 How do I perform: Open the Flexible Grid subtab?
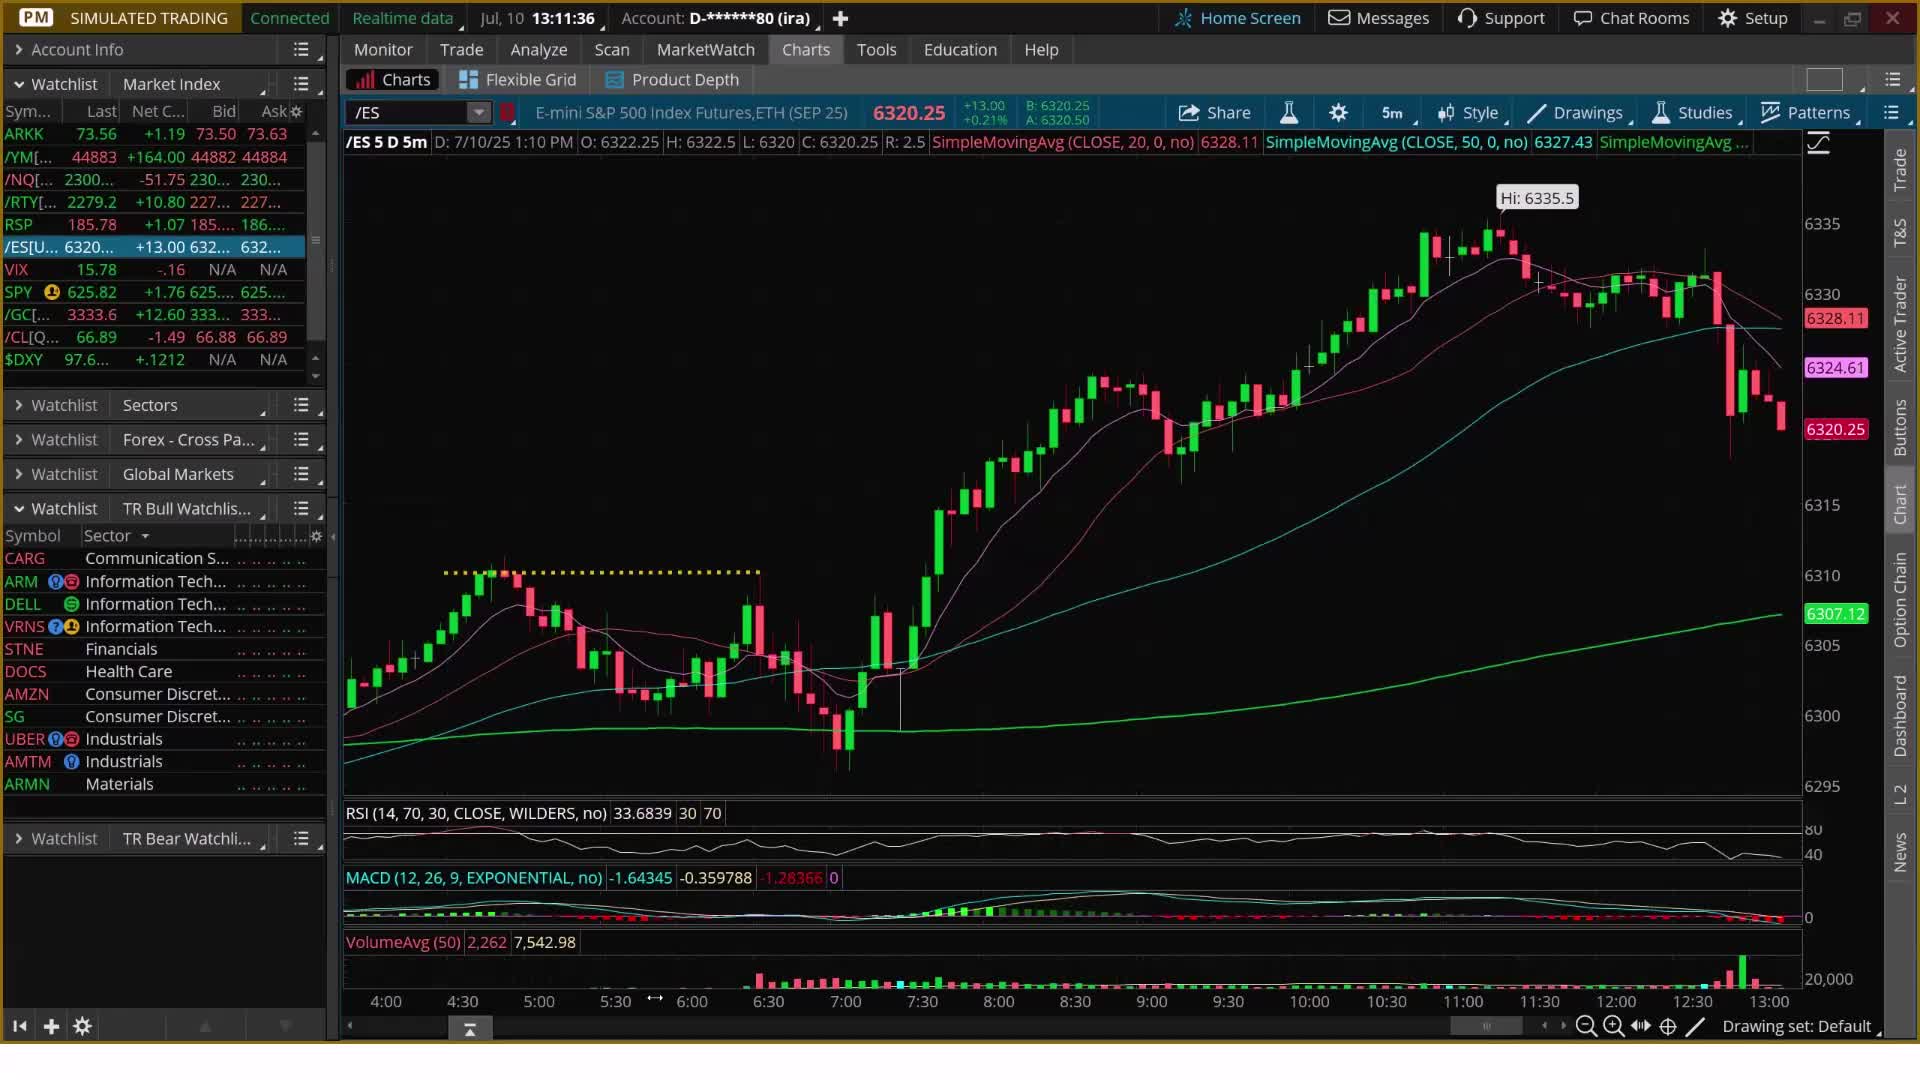518,80
